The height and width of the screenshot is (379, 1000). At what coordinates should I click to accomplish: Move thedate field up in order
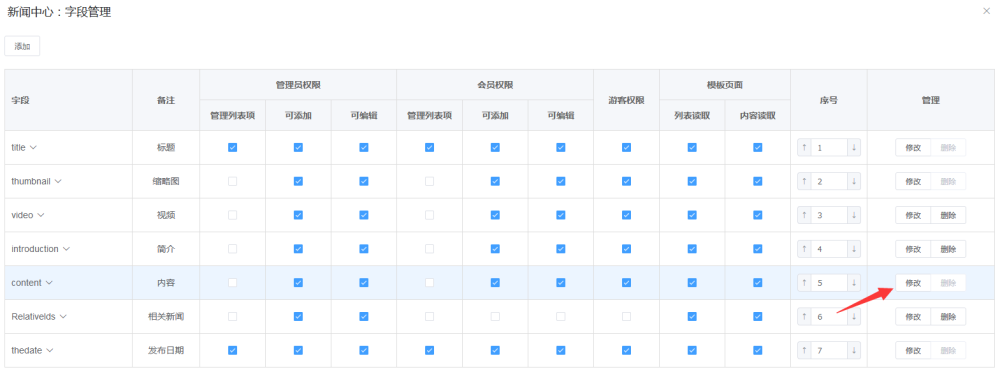[804, 350]
